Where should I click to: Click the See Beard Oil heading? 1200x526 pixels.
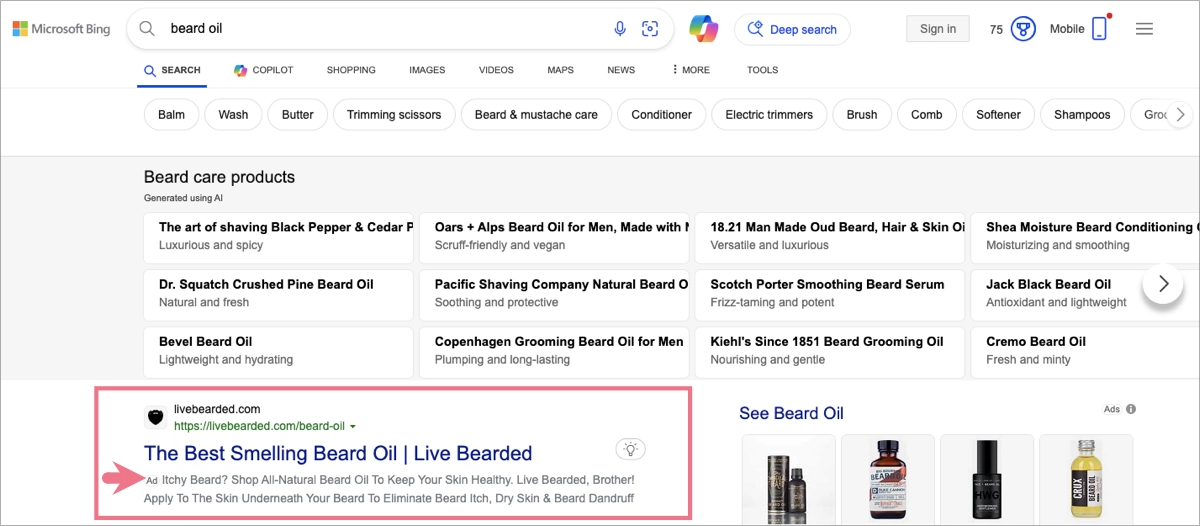(791, 413)
